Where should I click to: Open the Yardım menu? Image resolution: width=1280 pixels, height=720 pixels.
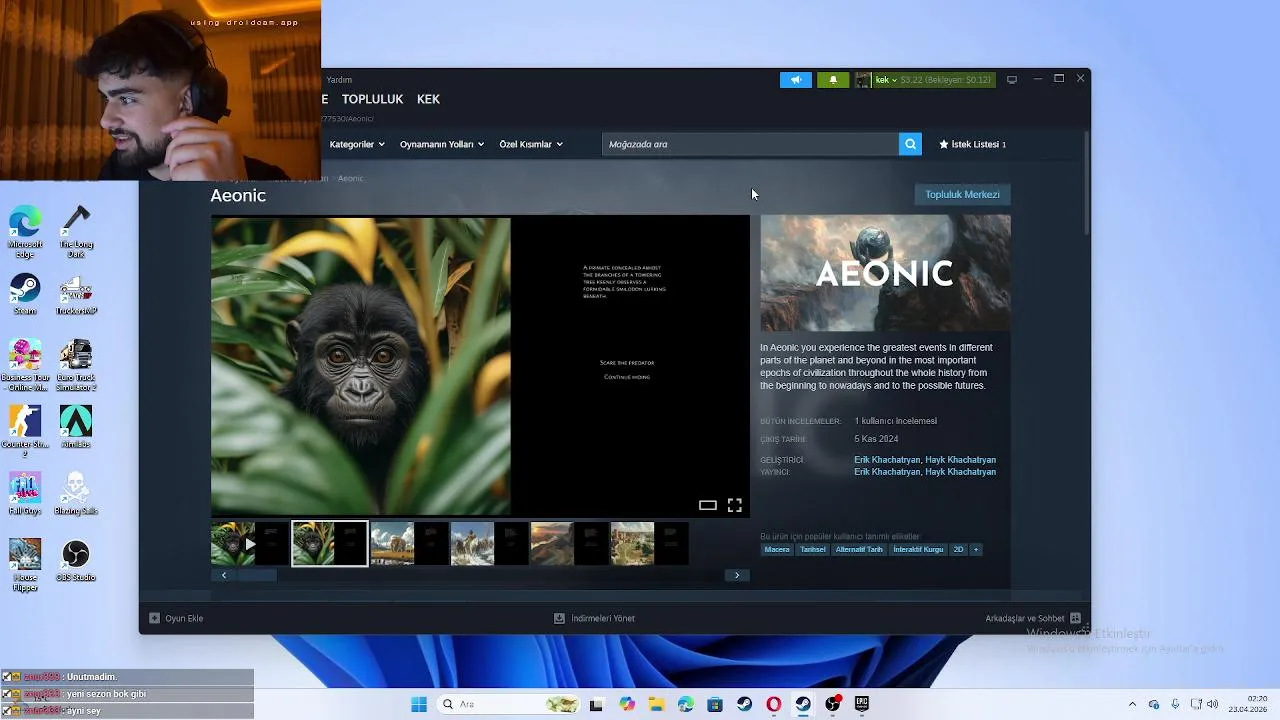[x=339, y=80]
